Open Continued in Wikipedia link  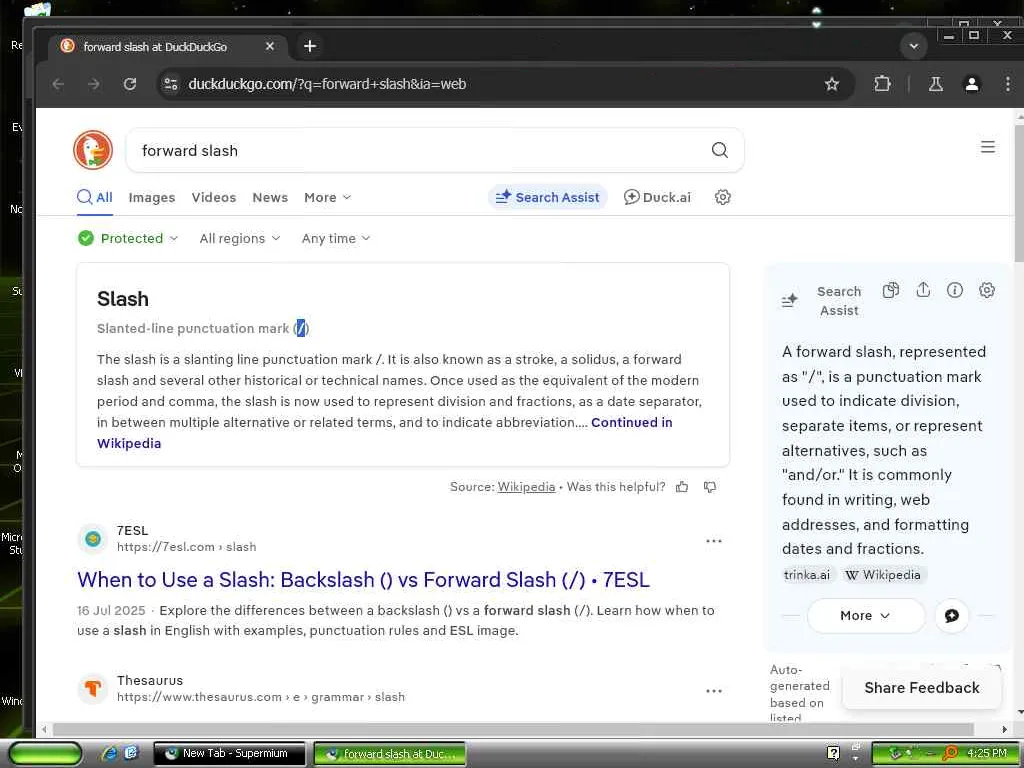632,423
